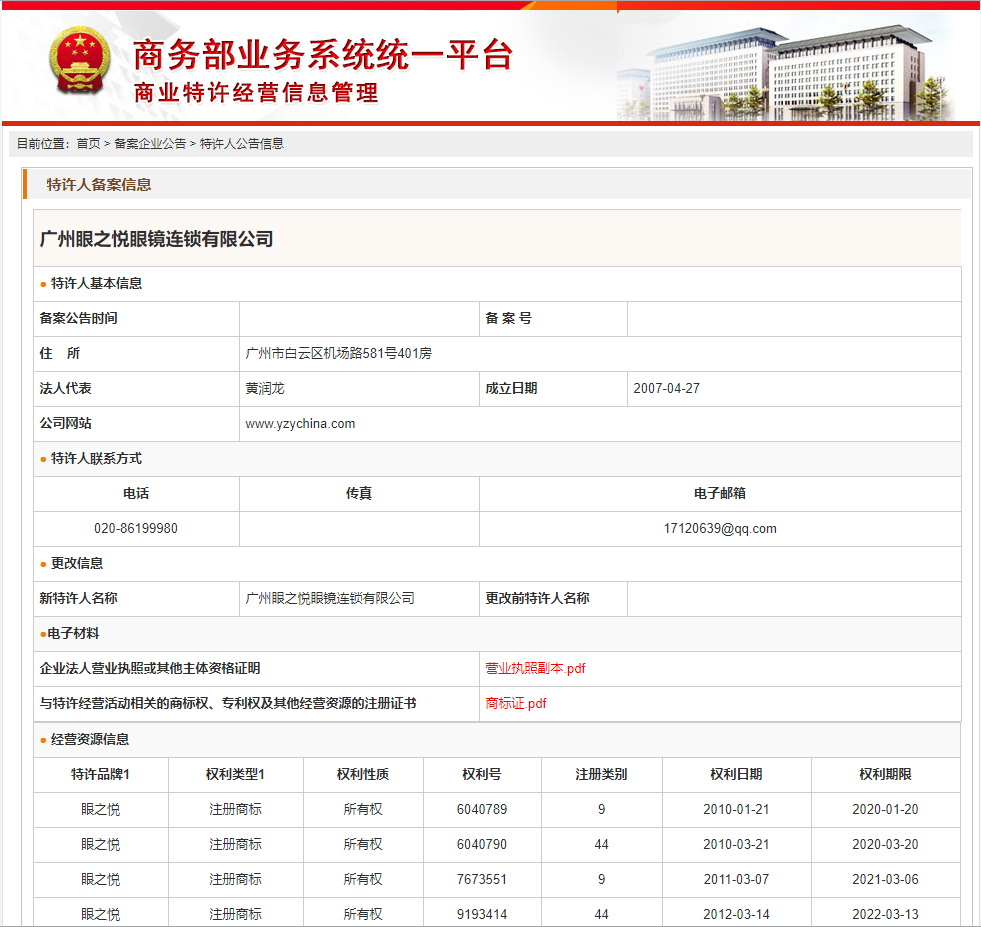The height and width of the screenshot is (927, 981).
Task: Select expiry date 2022-03-13
Action: 885,914
